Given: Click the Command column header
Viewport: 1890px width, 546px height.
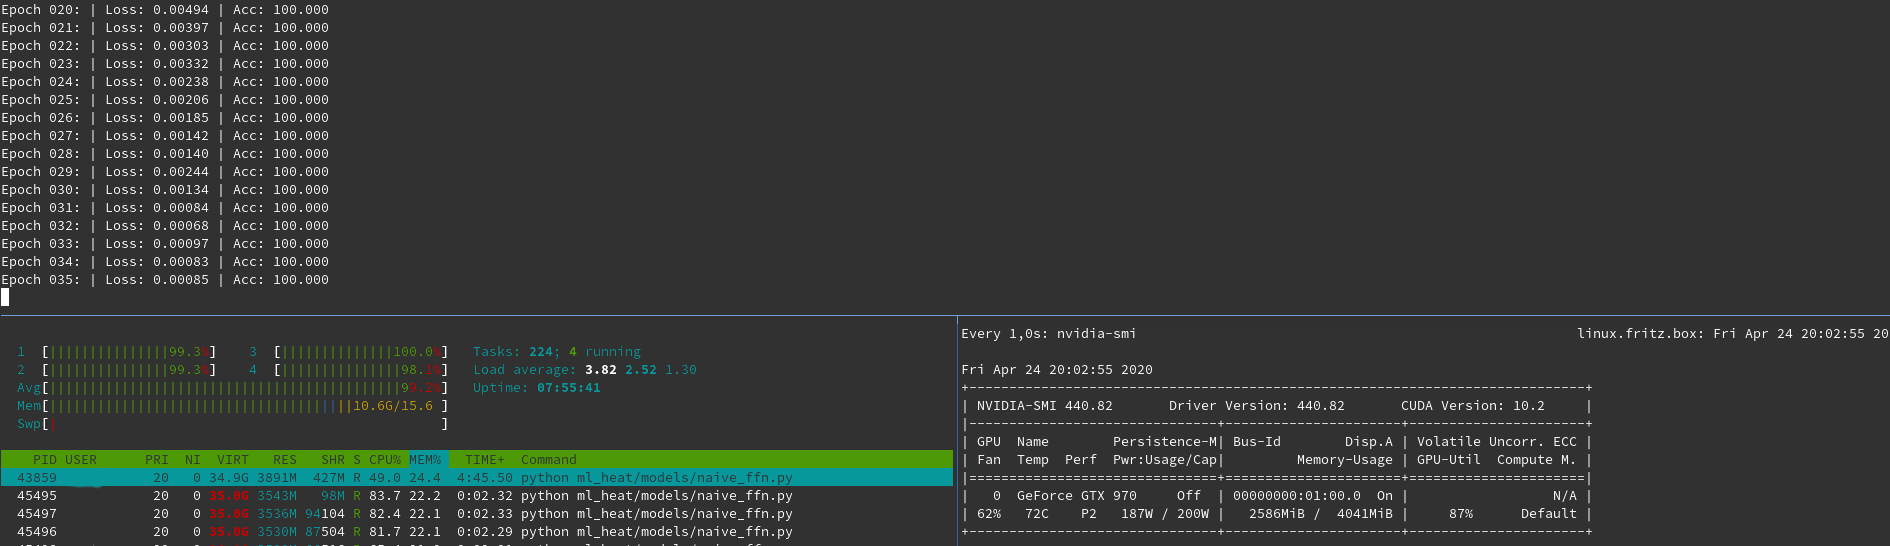Looking at the screenshot, I should click(x=548, y=460).
